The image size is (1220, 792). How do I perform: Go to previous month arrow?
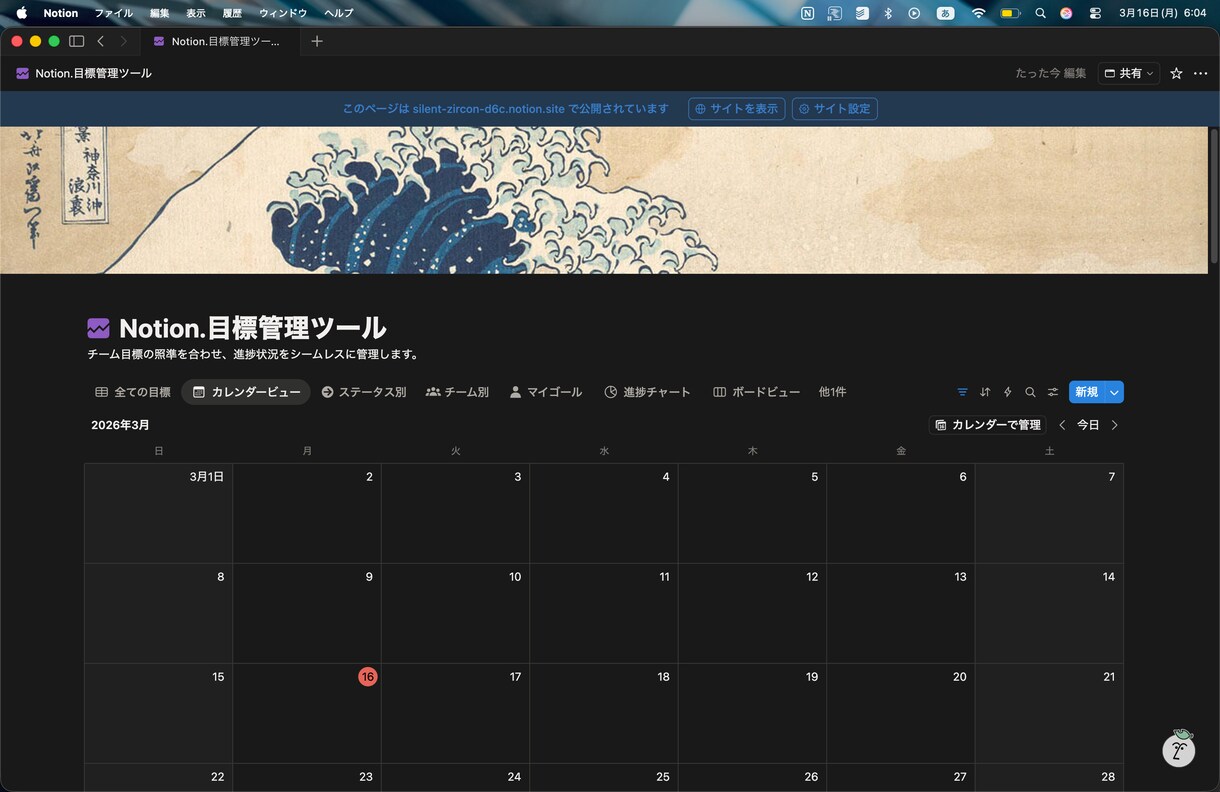click(1062, 425)
